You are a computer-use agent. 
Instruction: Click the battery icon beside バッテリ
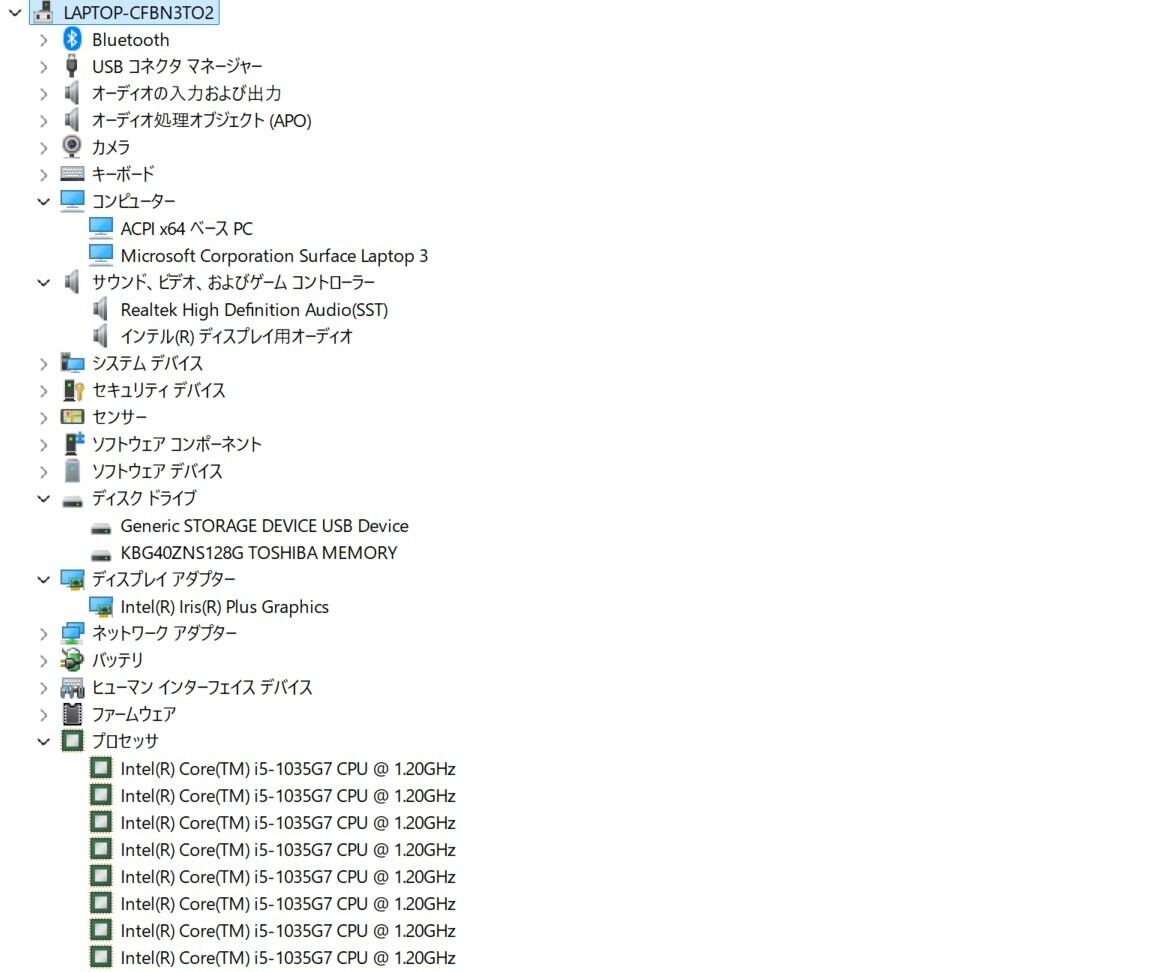click(72, 660)
